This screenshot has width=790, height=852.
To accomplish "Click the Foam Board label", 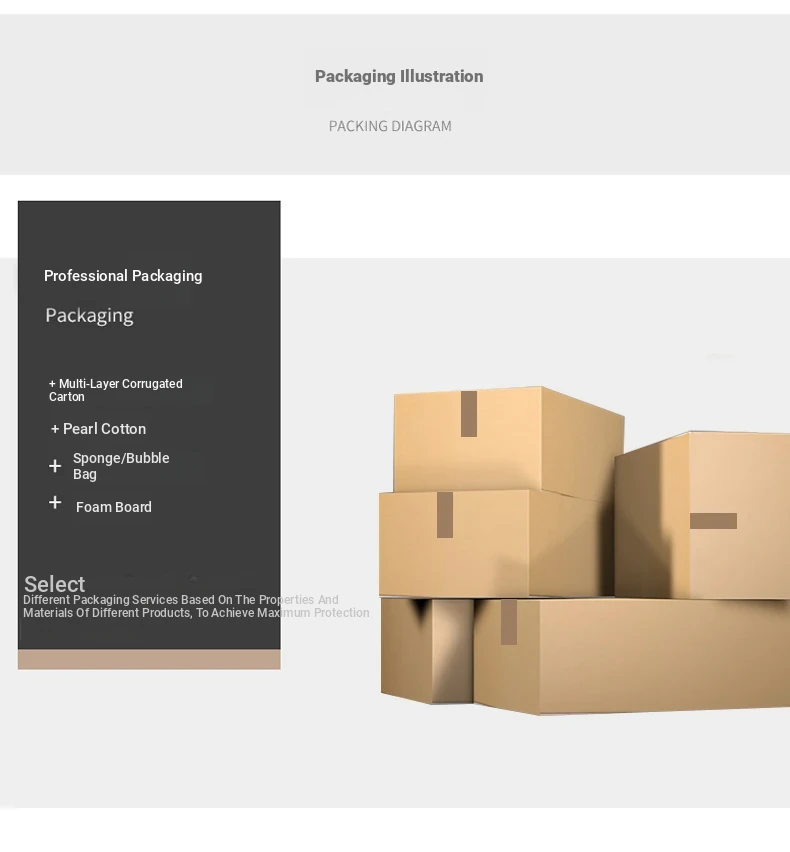I will click(x=114, y=507).
